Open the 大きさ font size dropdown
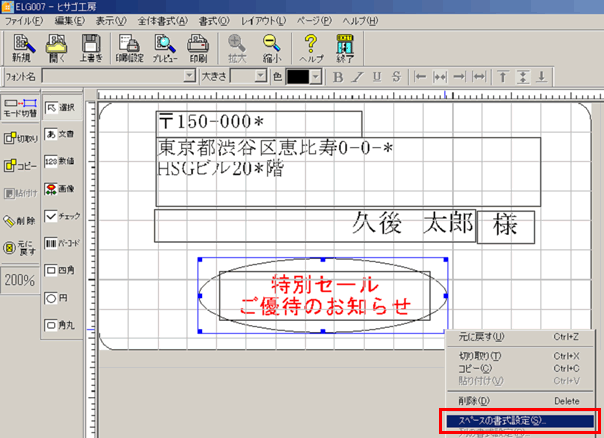604x438 pixels. pyautogui.click(x=261, y=76)
